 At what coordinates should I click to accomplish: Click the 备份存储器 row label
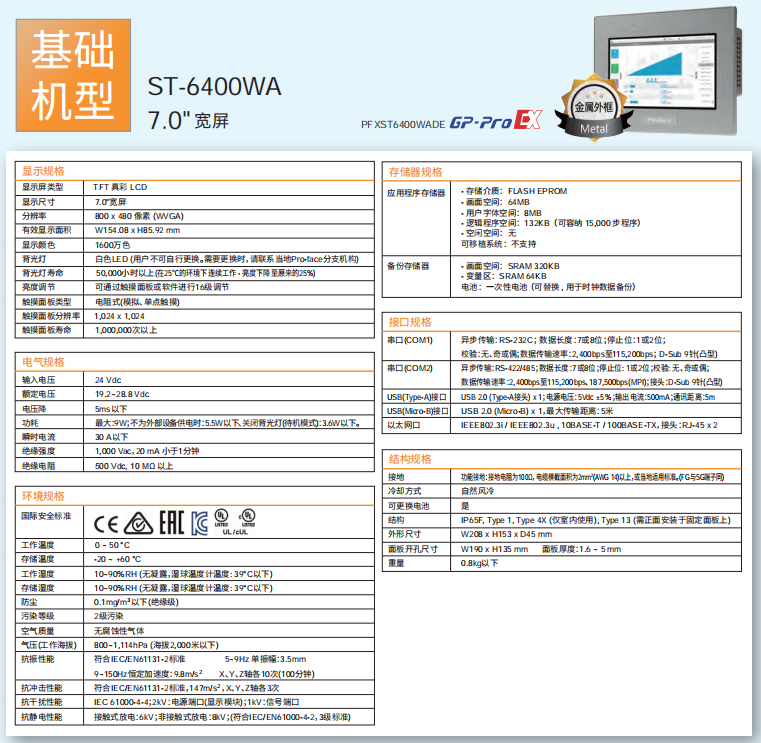408,266
